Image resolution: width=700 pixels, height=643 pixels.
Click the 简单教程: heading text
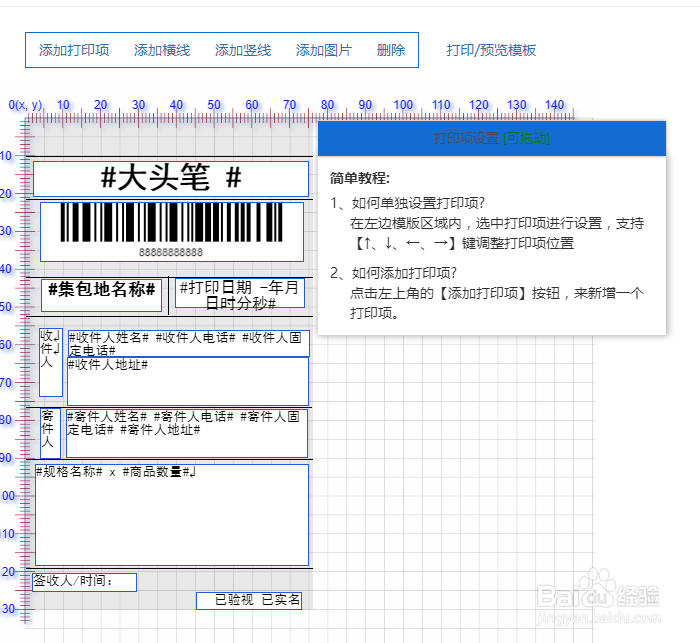click(360, 178)
